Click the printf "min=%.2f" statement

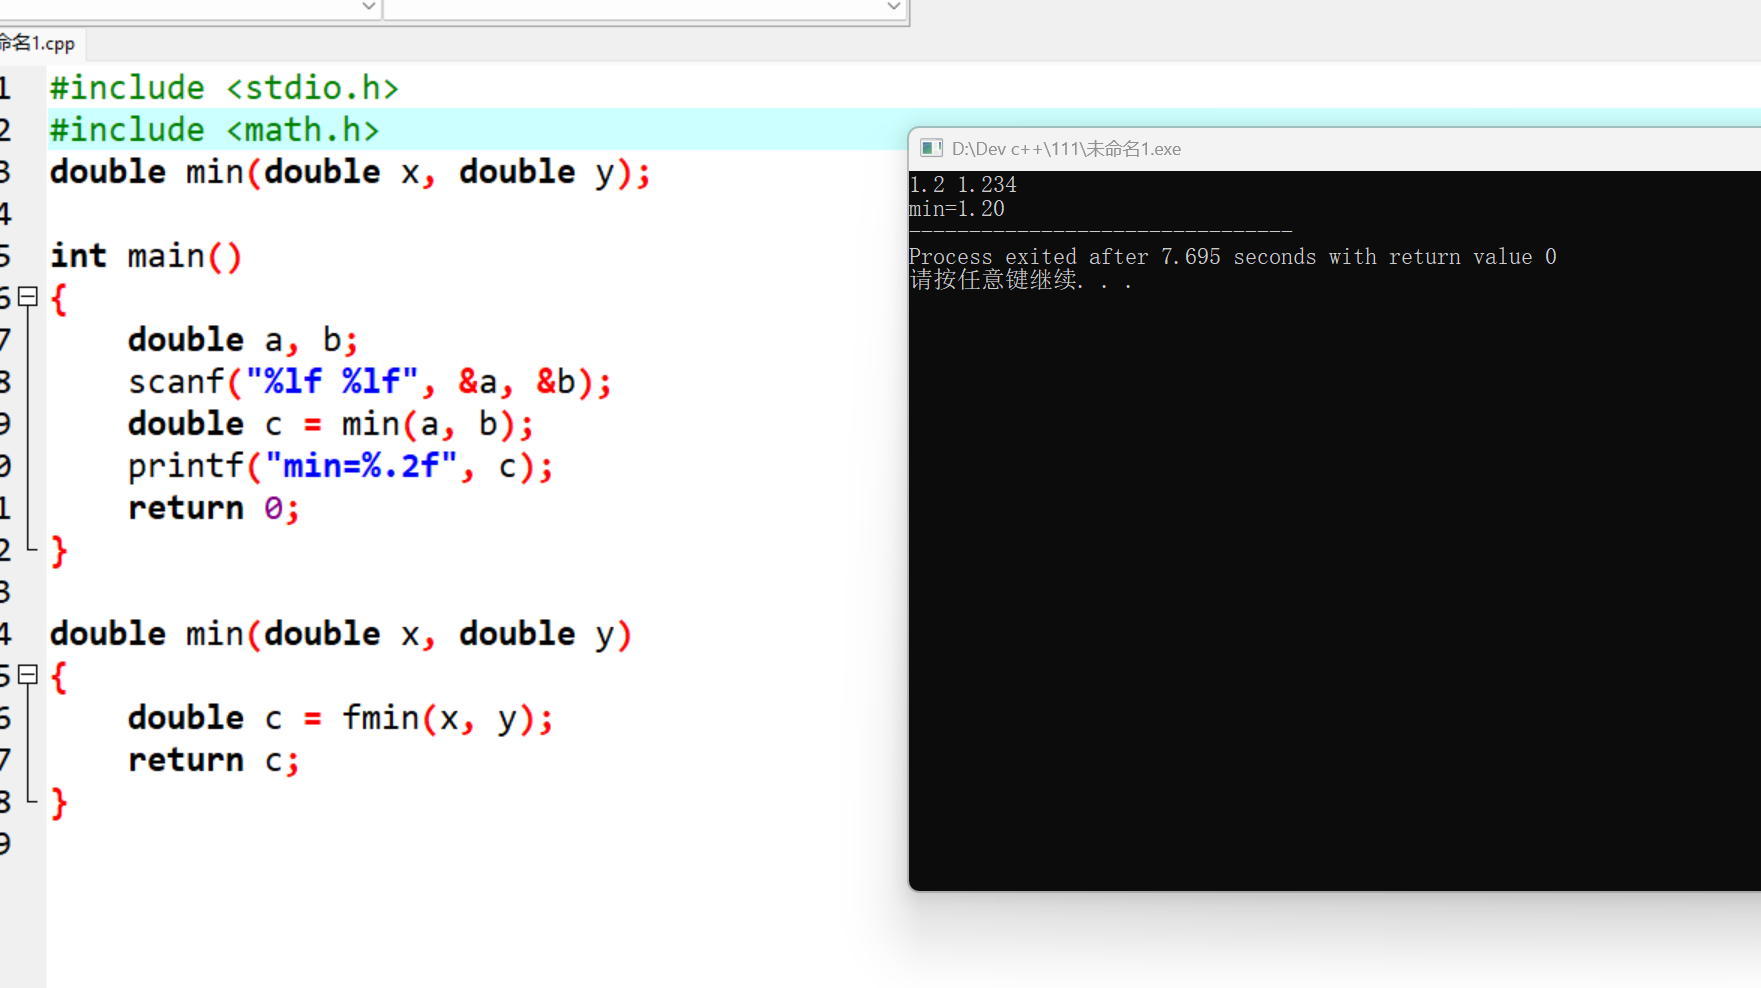coord(341,466)
